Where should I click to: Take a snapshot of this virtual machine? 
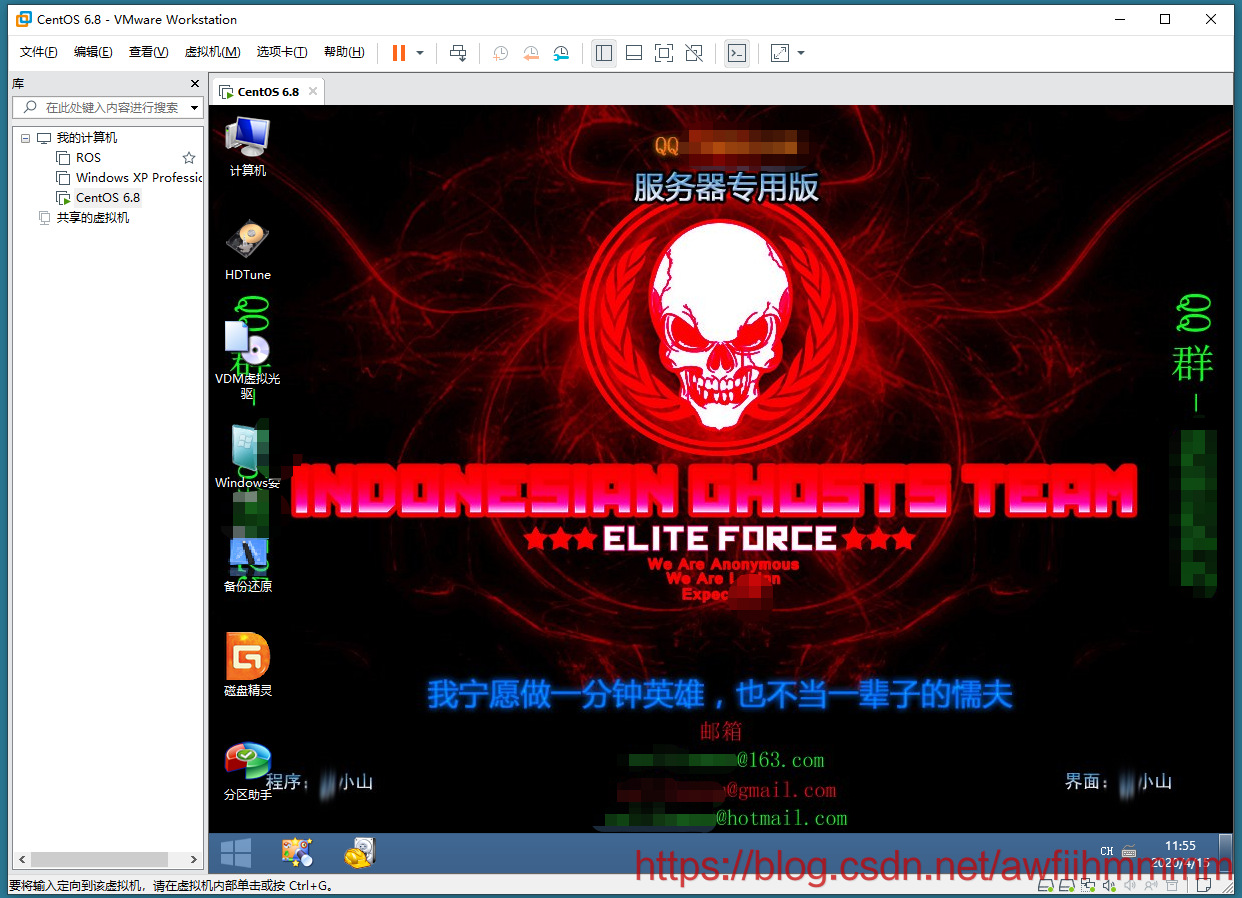tap(500, 53)
